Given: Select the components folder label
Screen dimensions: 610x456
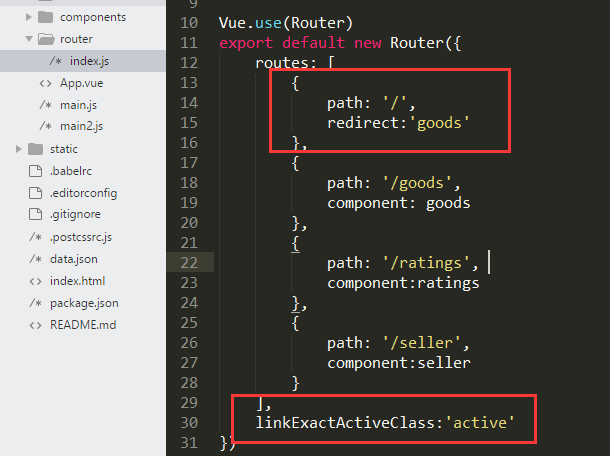Looking at the screenshot, I should [x=93, y=17].
